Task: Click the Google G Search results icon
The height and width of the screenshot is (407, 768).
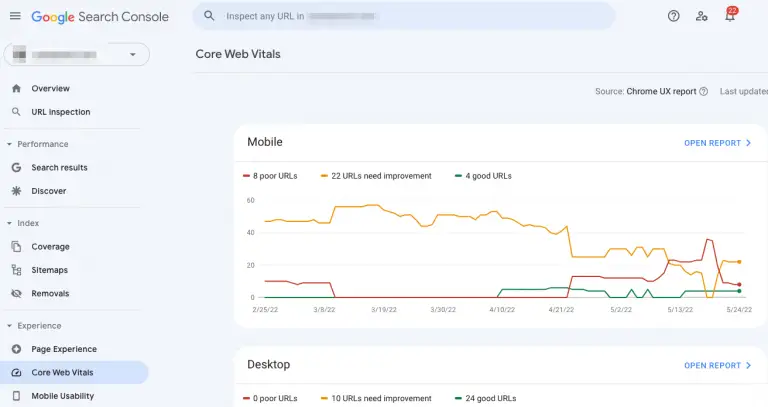Action: pyautogui.click(x=16, y=168)
